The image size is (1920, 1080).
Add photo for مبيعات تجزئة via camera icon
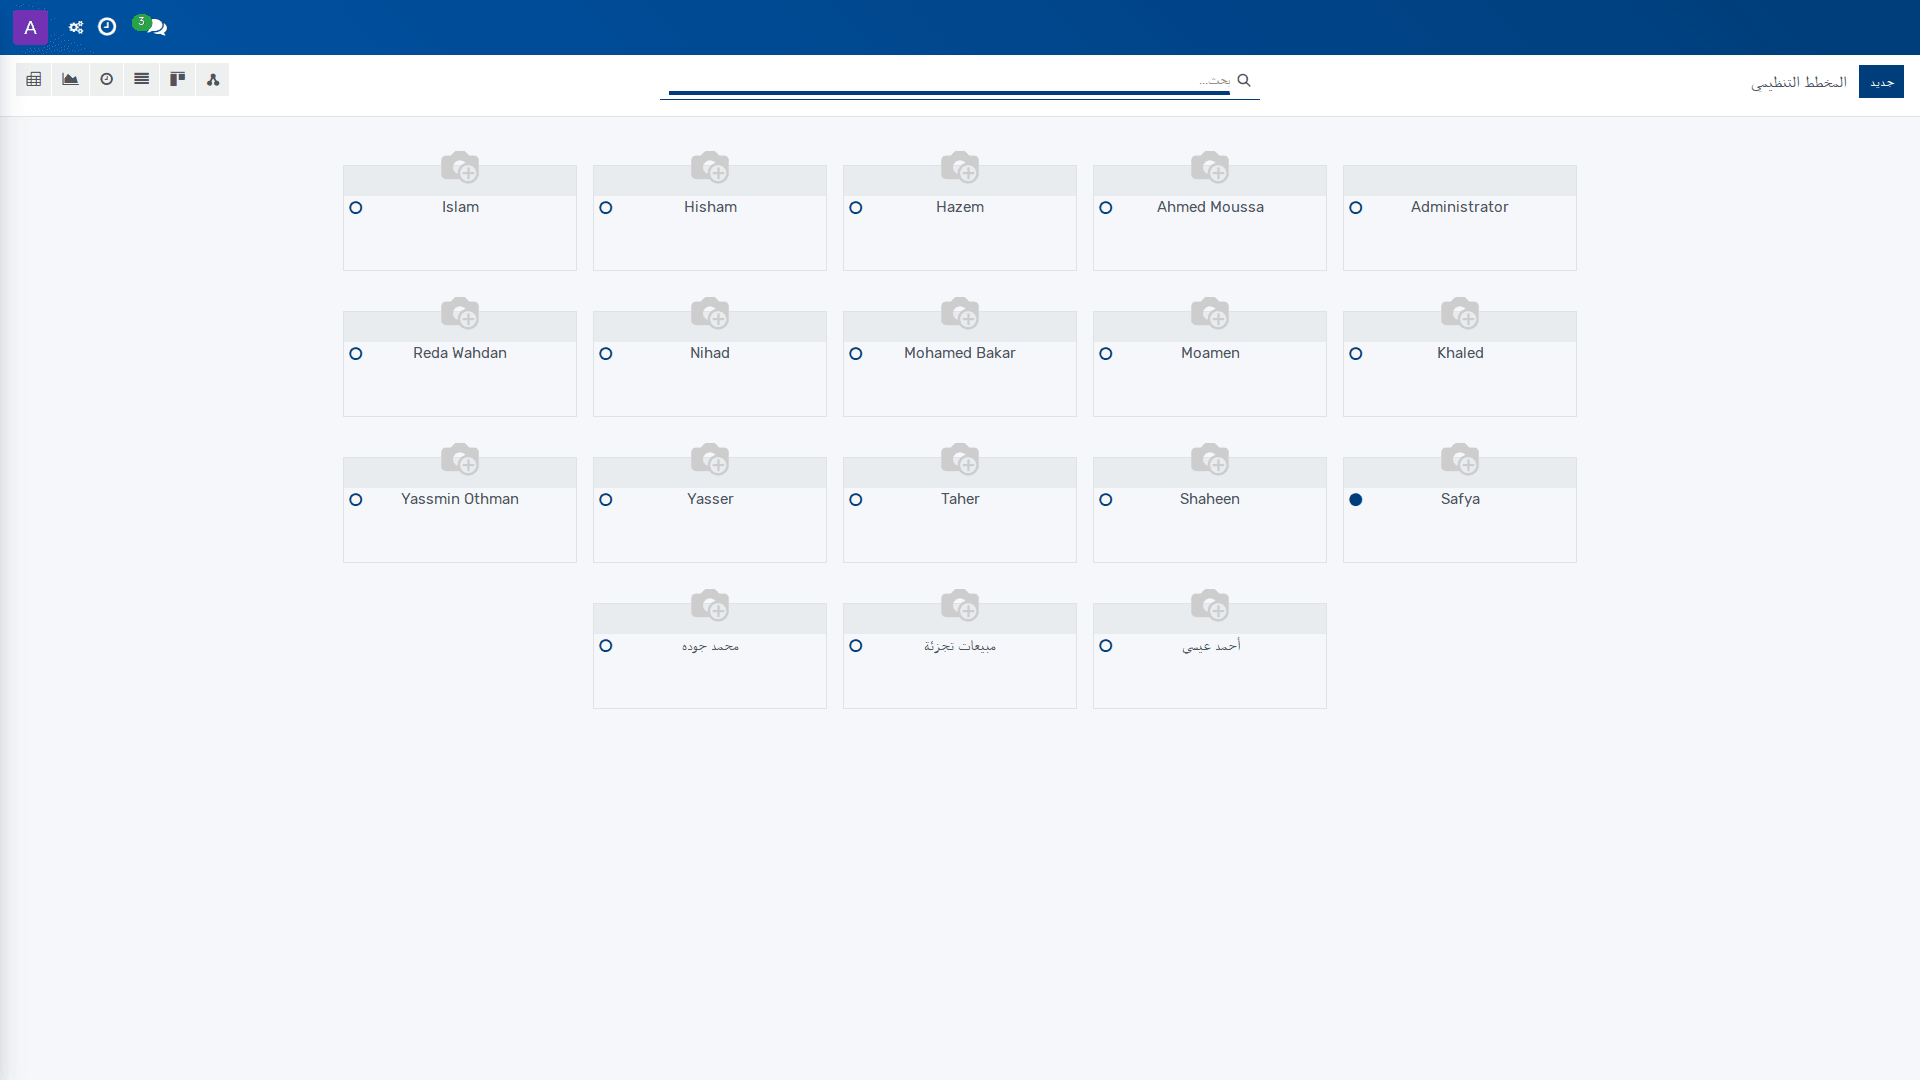click(960, 605)
